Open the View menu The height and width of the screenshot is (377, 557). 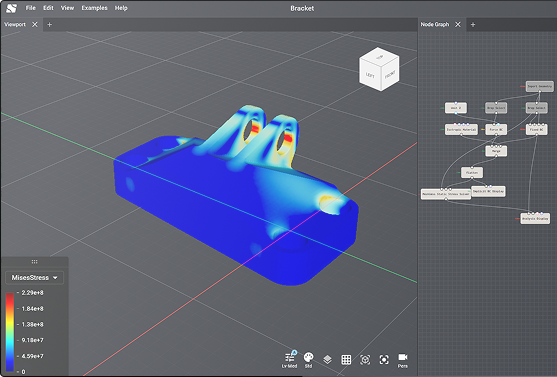[x=67, y=8]
